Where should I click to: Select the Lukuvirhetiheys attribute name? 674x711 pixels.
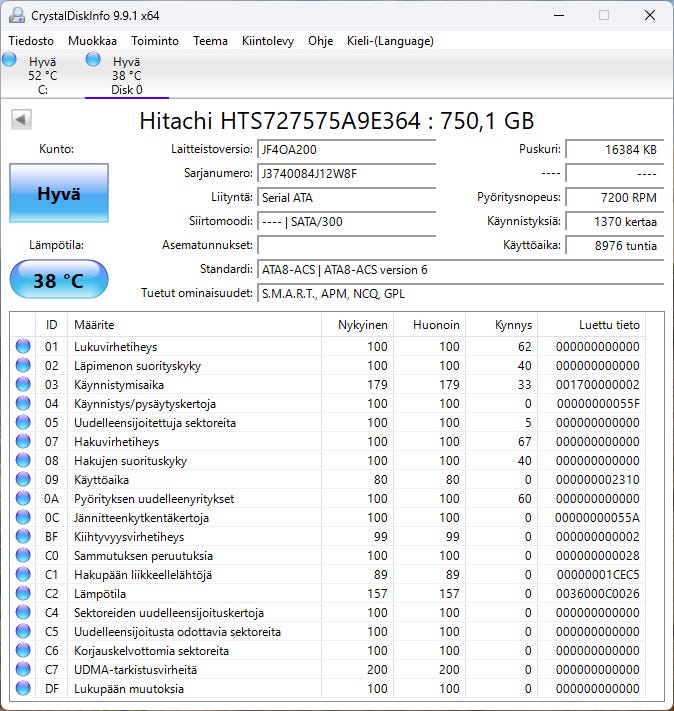[116, 347]
